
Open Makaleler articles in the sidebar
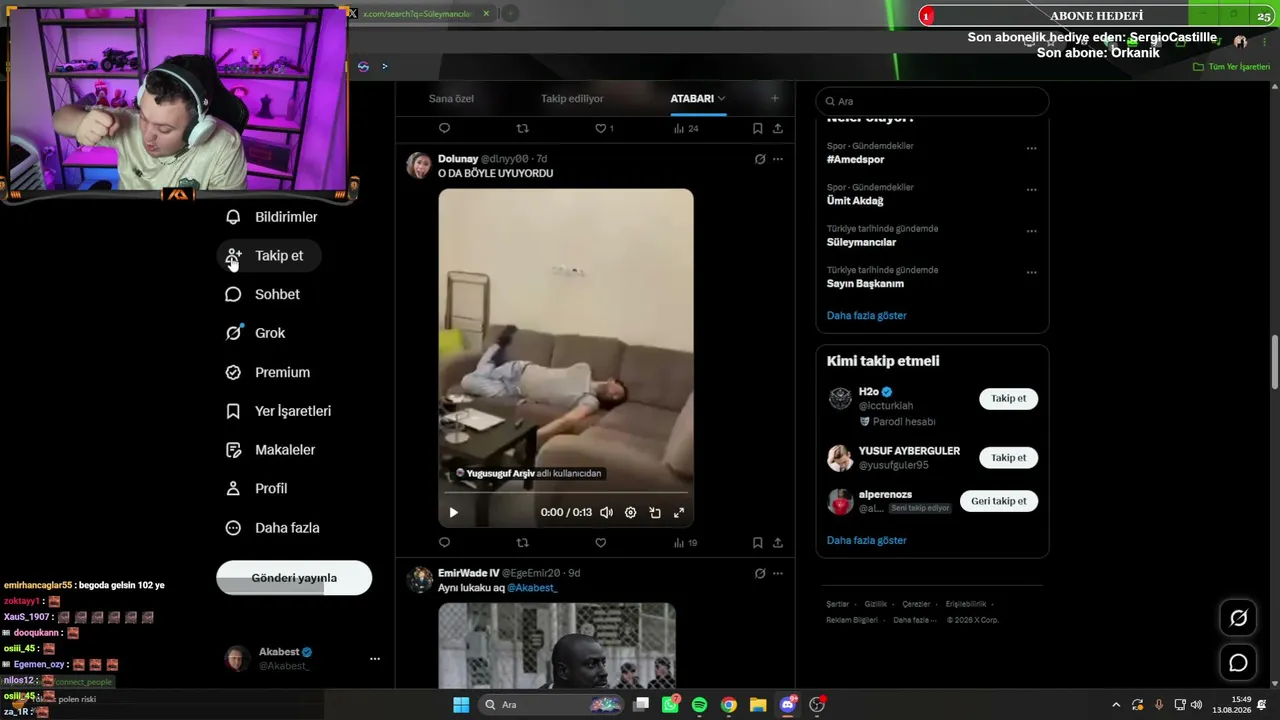271,450
